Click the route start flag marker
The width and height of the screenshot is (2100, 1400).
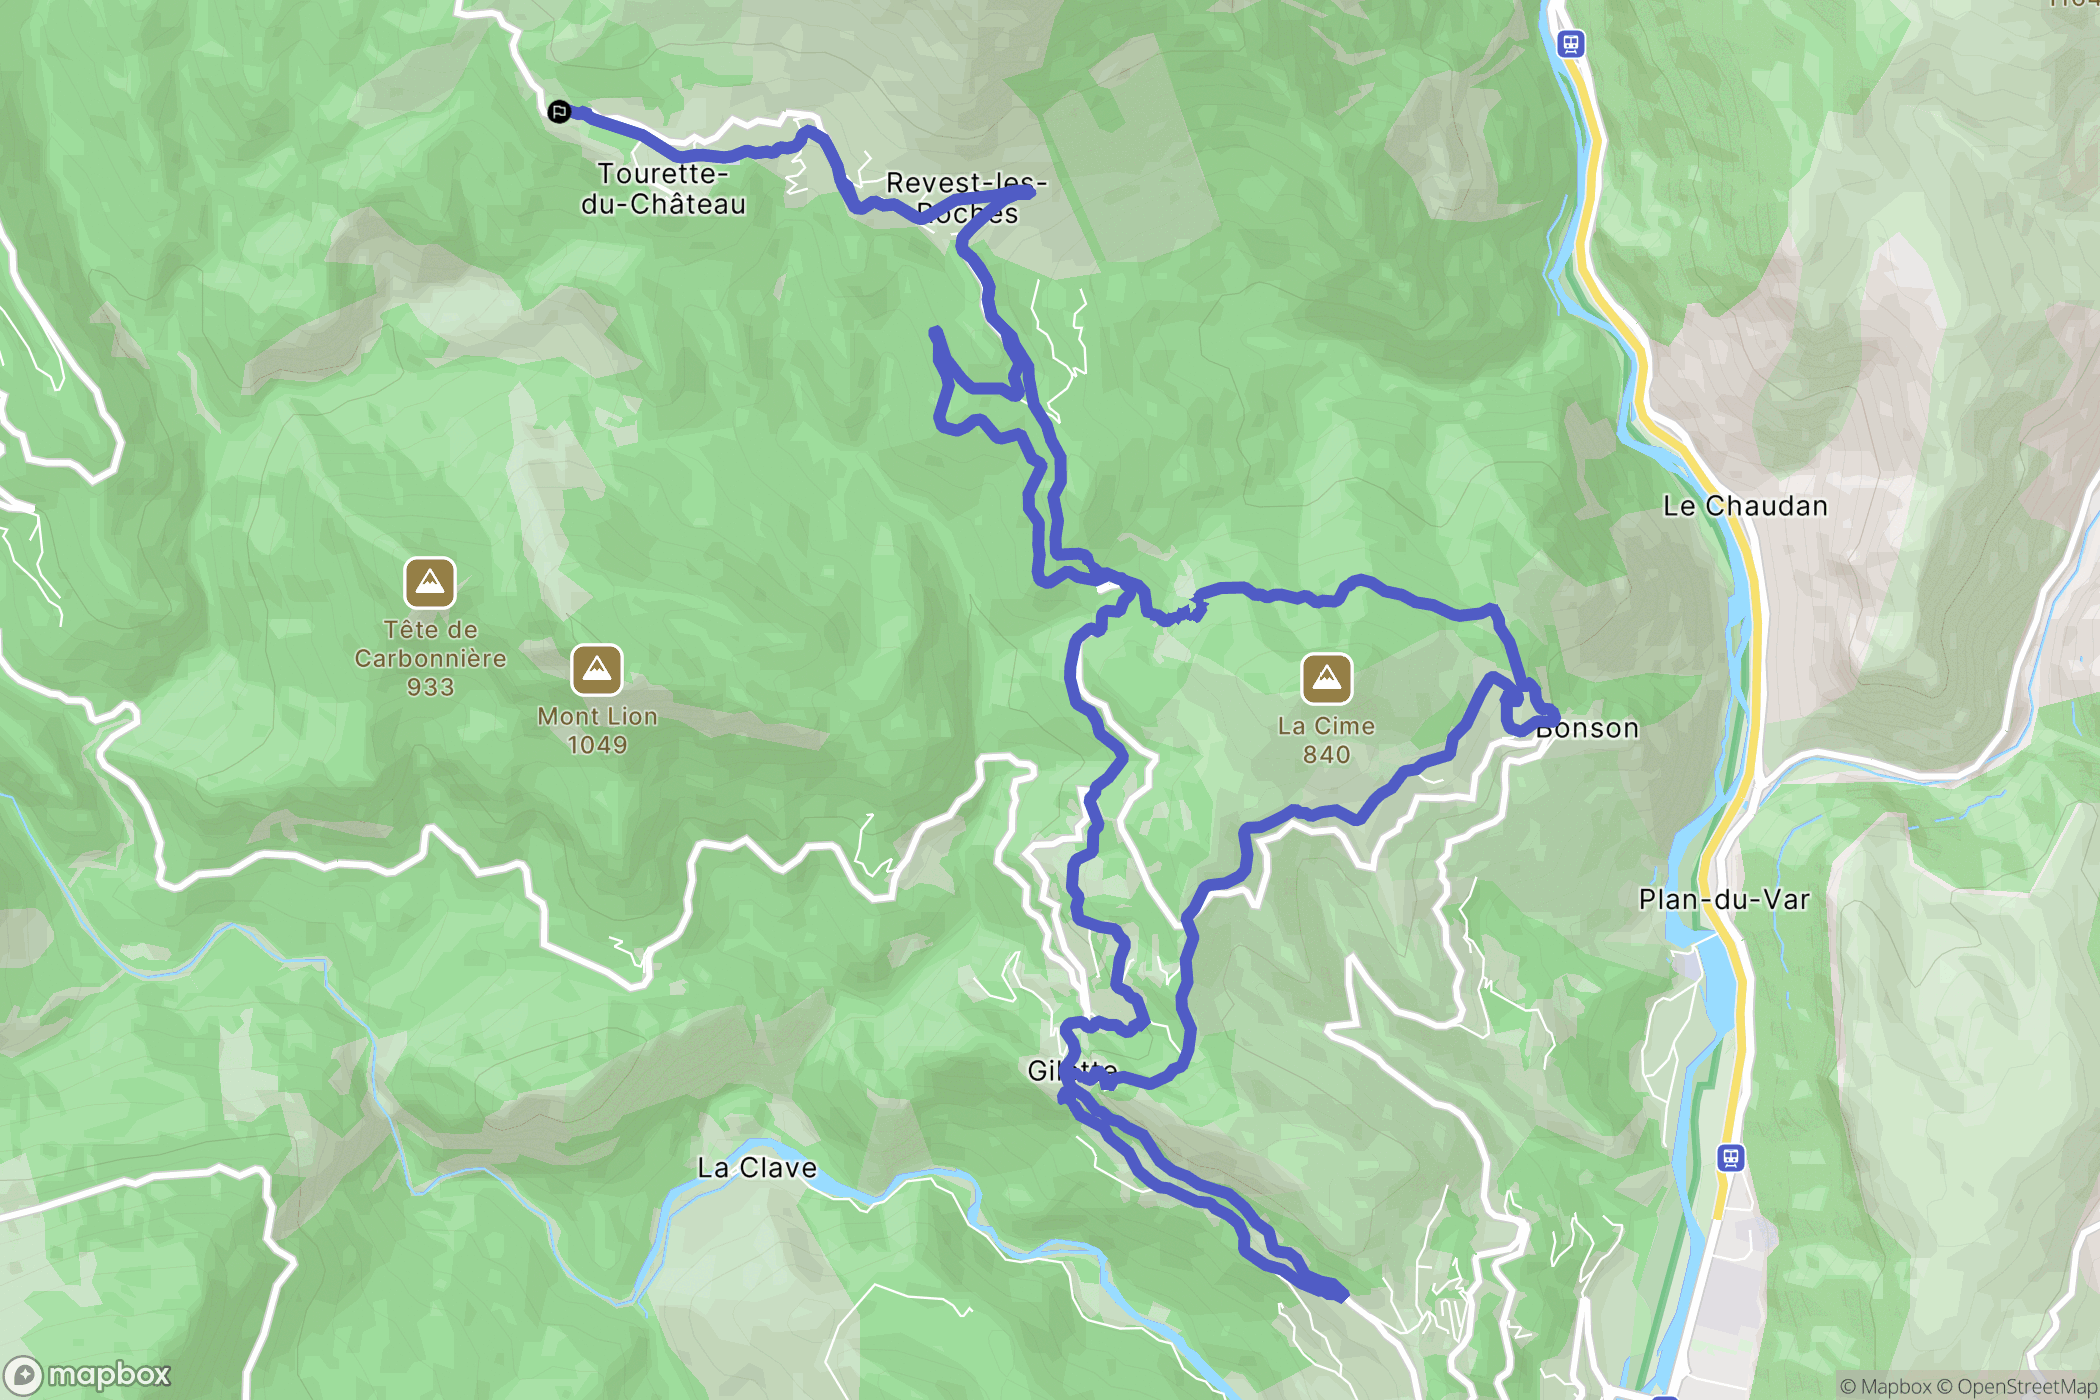559,111
